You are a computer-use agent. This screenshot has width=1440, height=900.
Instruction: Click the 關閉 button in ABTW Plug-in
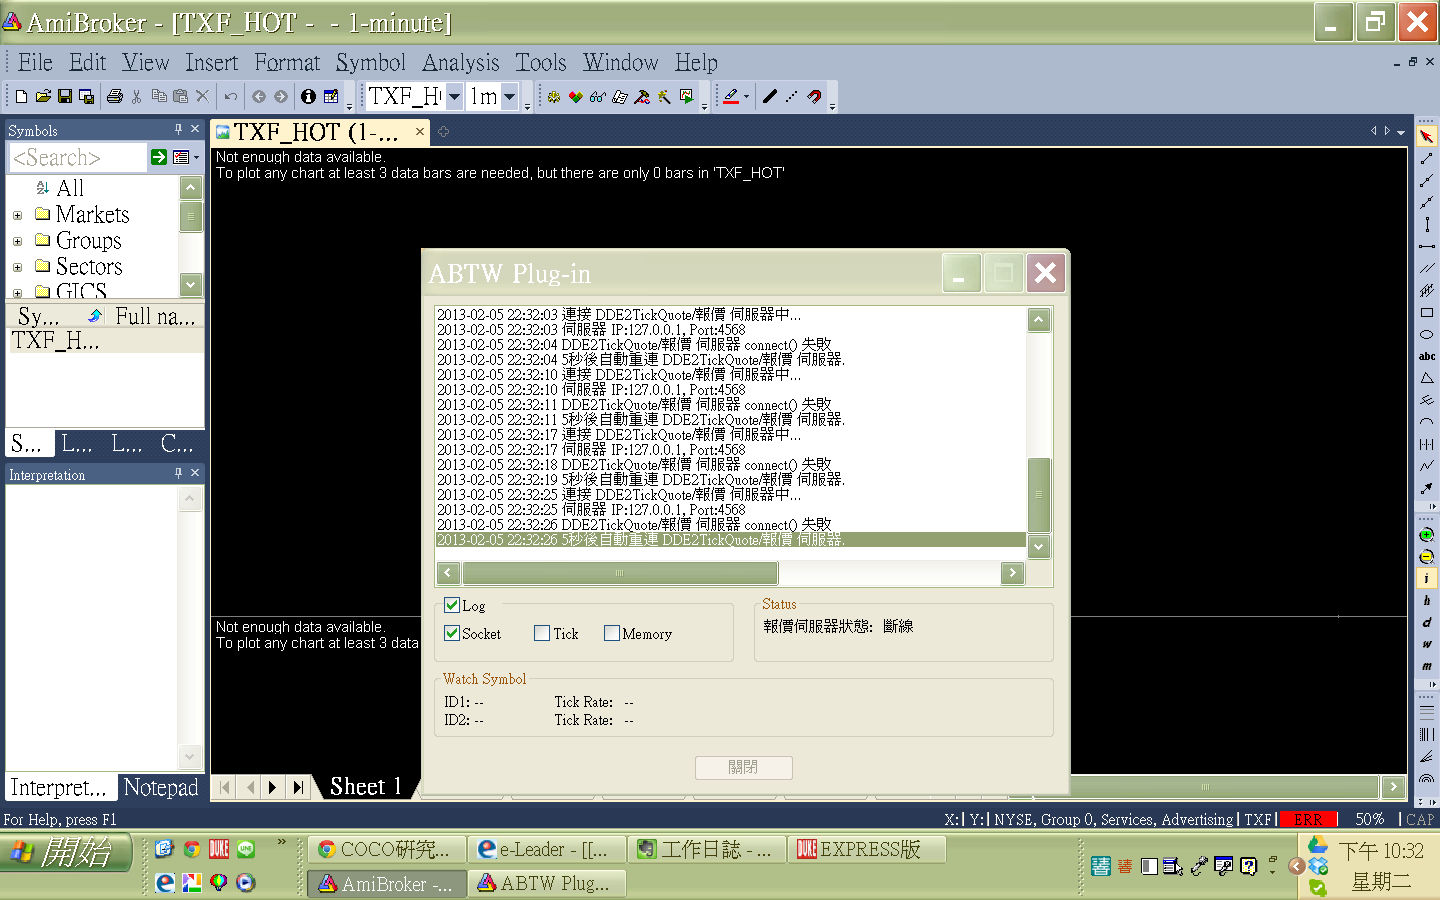(744, 767)
